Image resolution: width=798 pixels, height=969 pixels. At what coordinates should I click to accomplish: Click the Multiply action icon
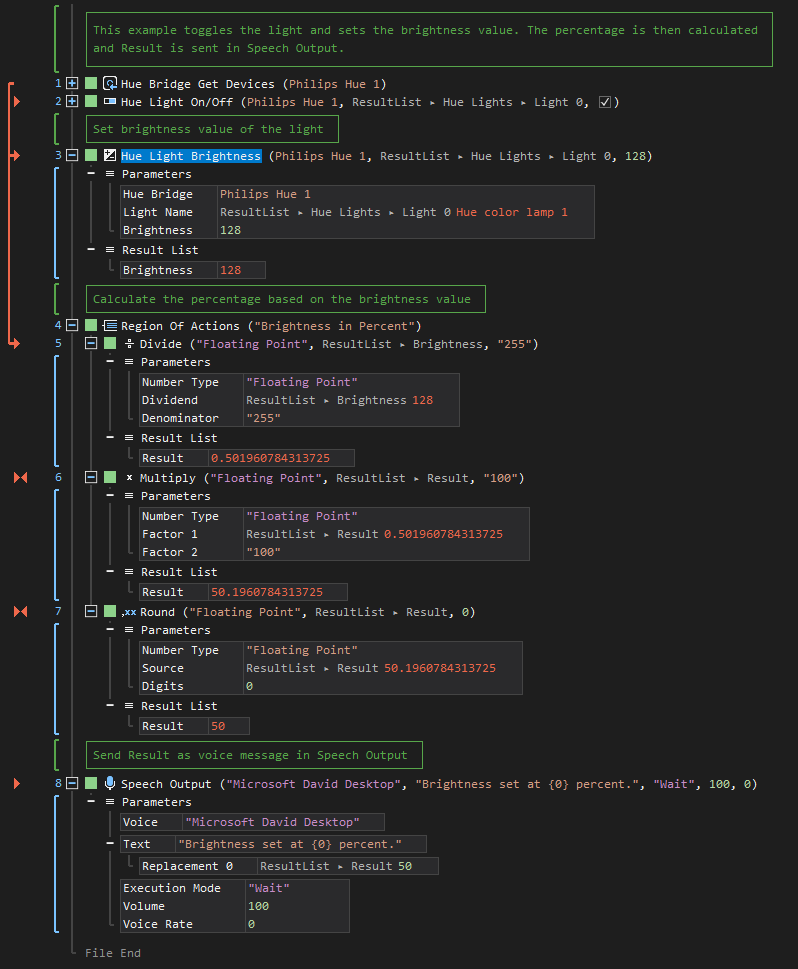pyautogui.click(x=129, y=478)
